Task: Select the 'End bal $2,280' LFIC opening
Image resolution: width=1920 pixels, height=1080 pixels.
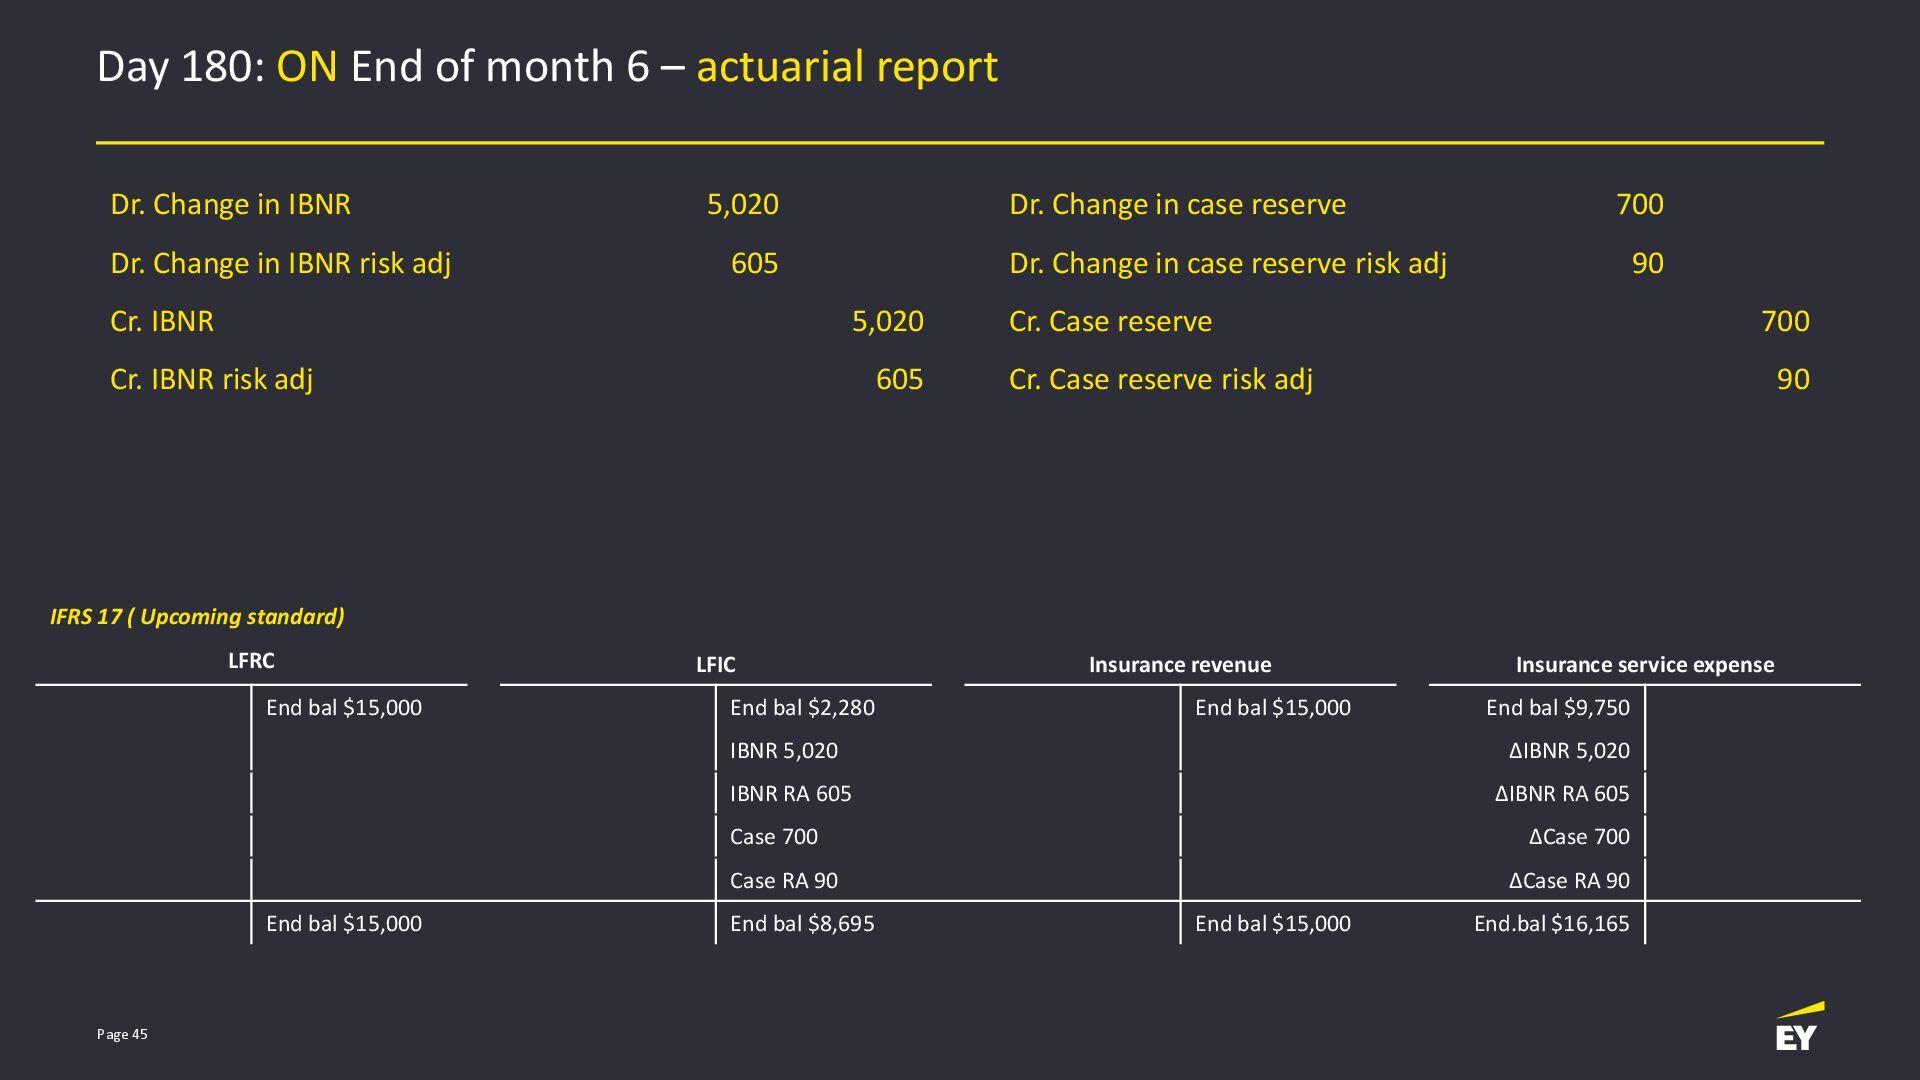Action: [x=802, y=707]
